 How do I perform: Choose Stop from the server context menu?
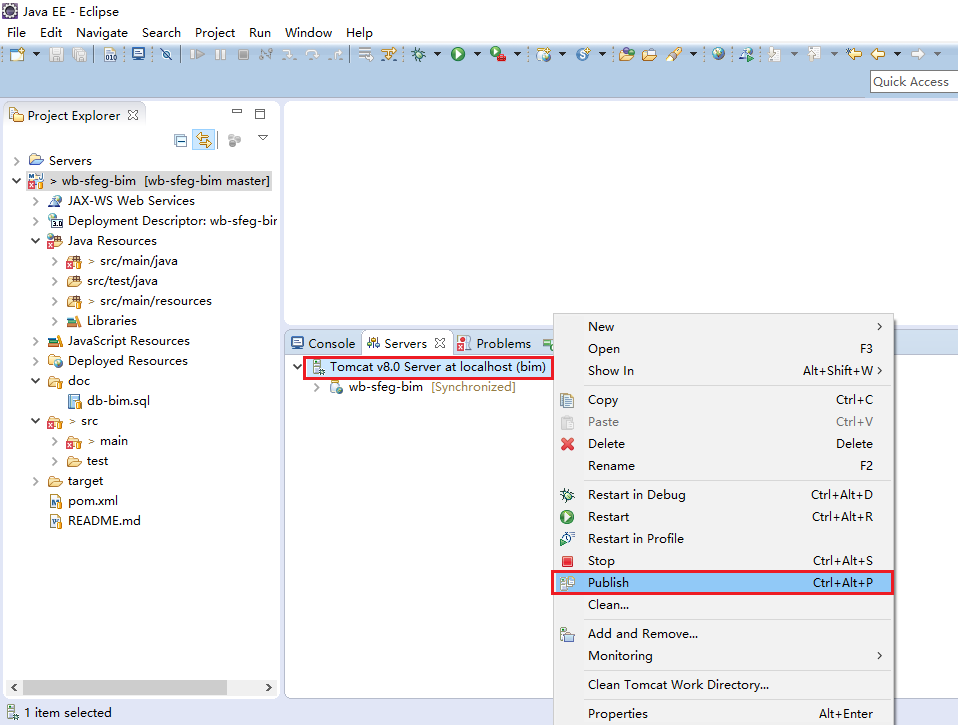coord(722,561)
